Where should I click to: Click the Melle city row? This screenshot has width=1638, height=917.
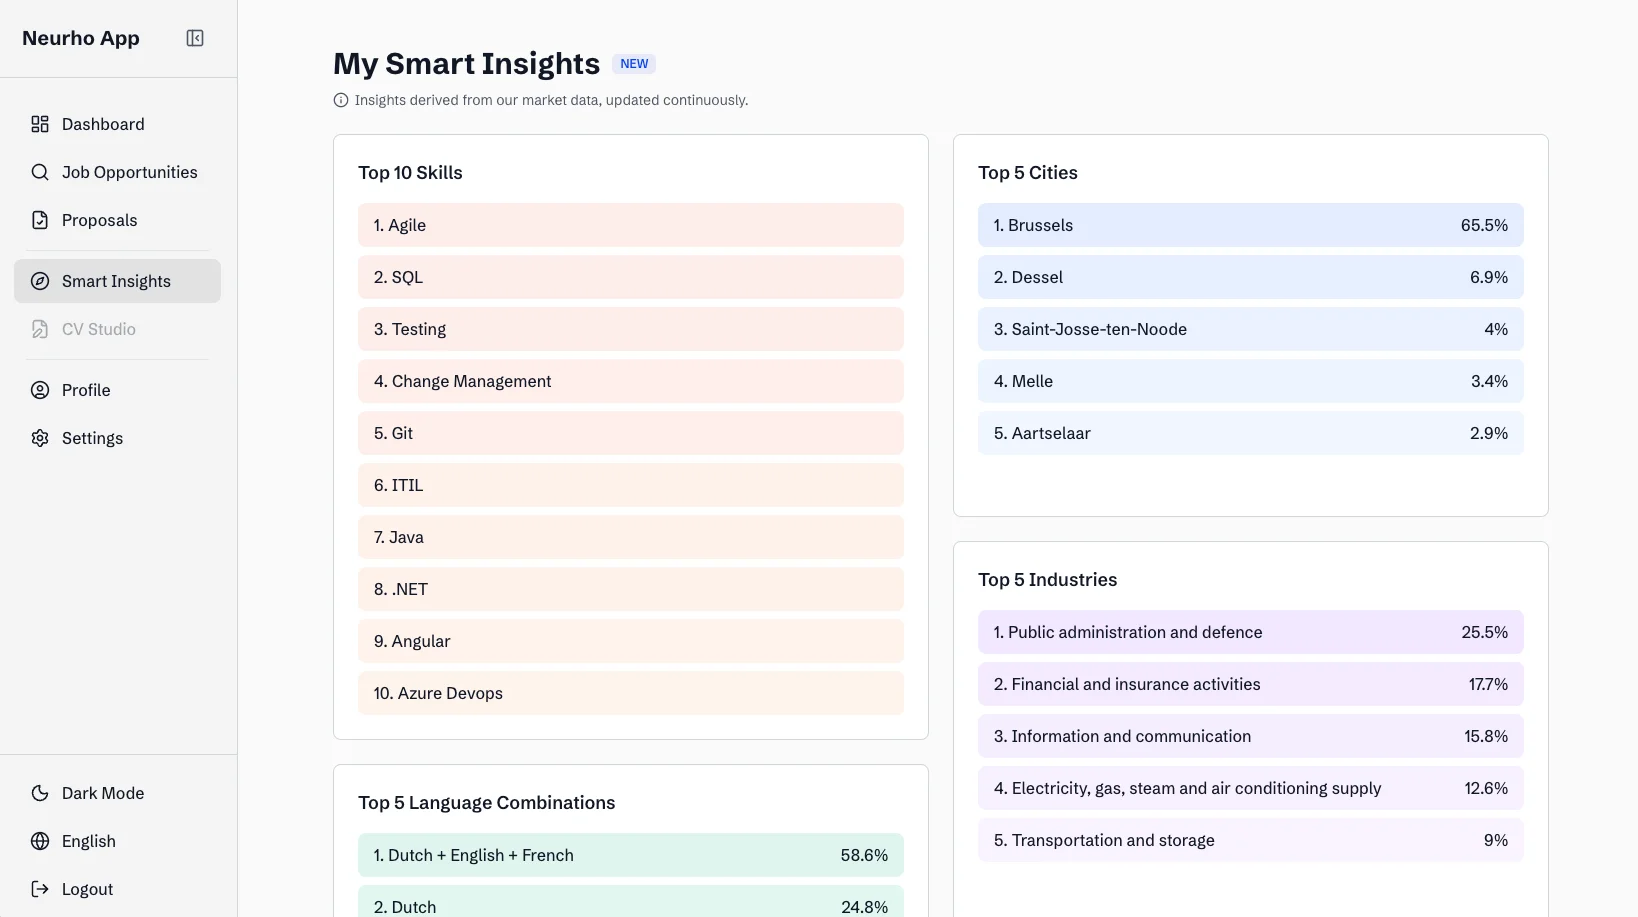(x=1251, y=381)
